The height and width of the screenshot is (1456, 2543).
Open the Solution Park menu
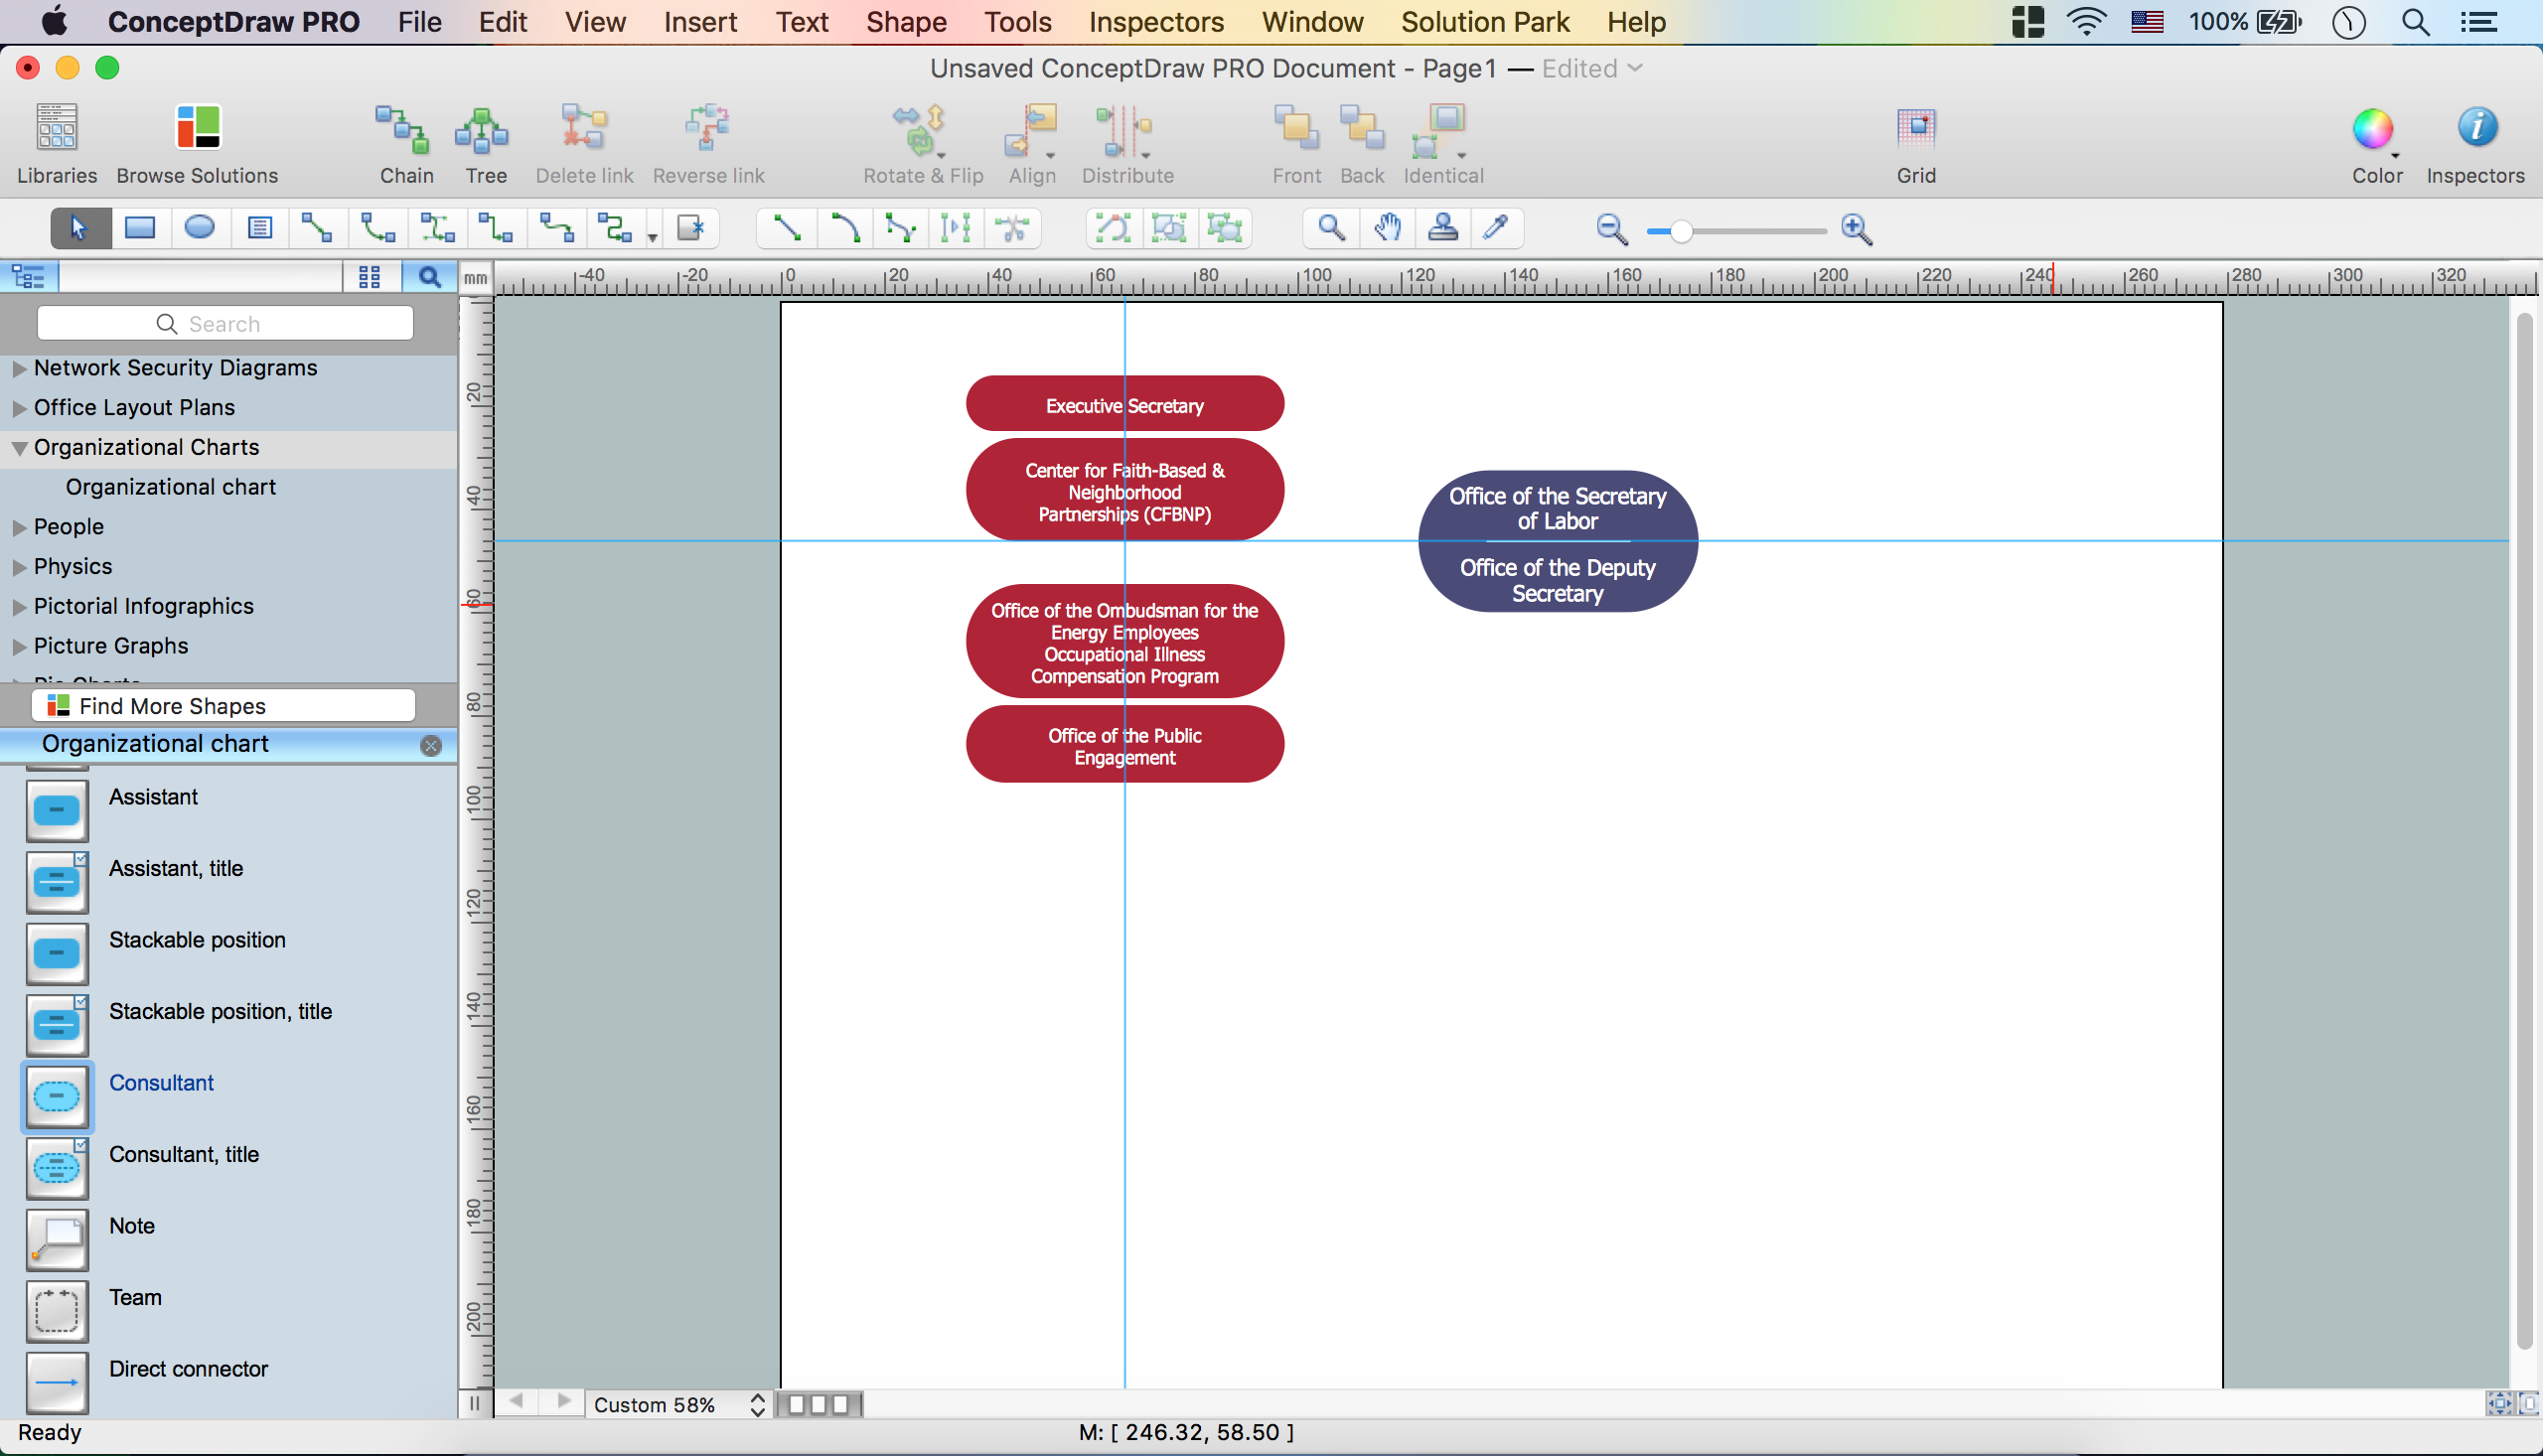[1484, 22]
